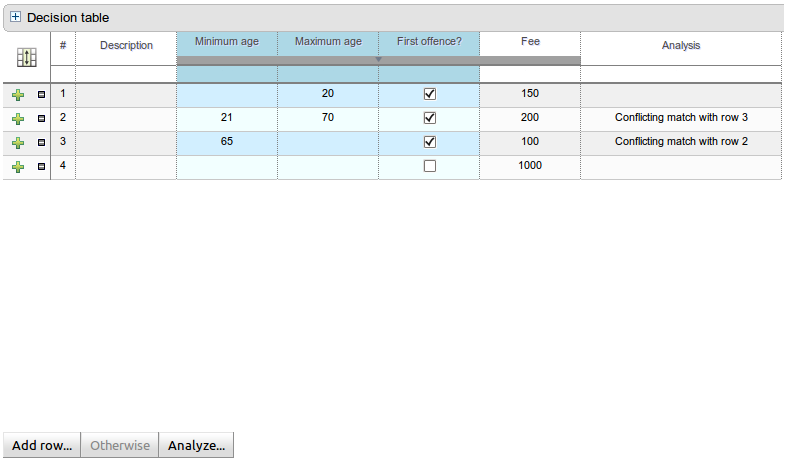Select the Minimum age column header
The width and height of the screenshot is (785, 461).
[x=226, y=42]
